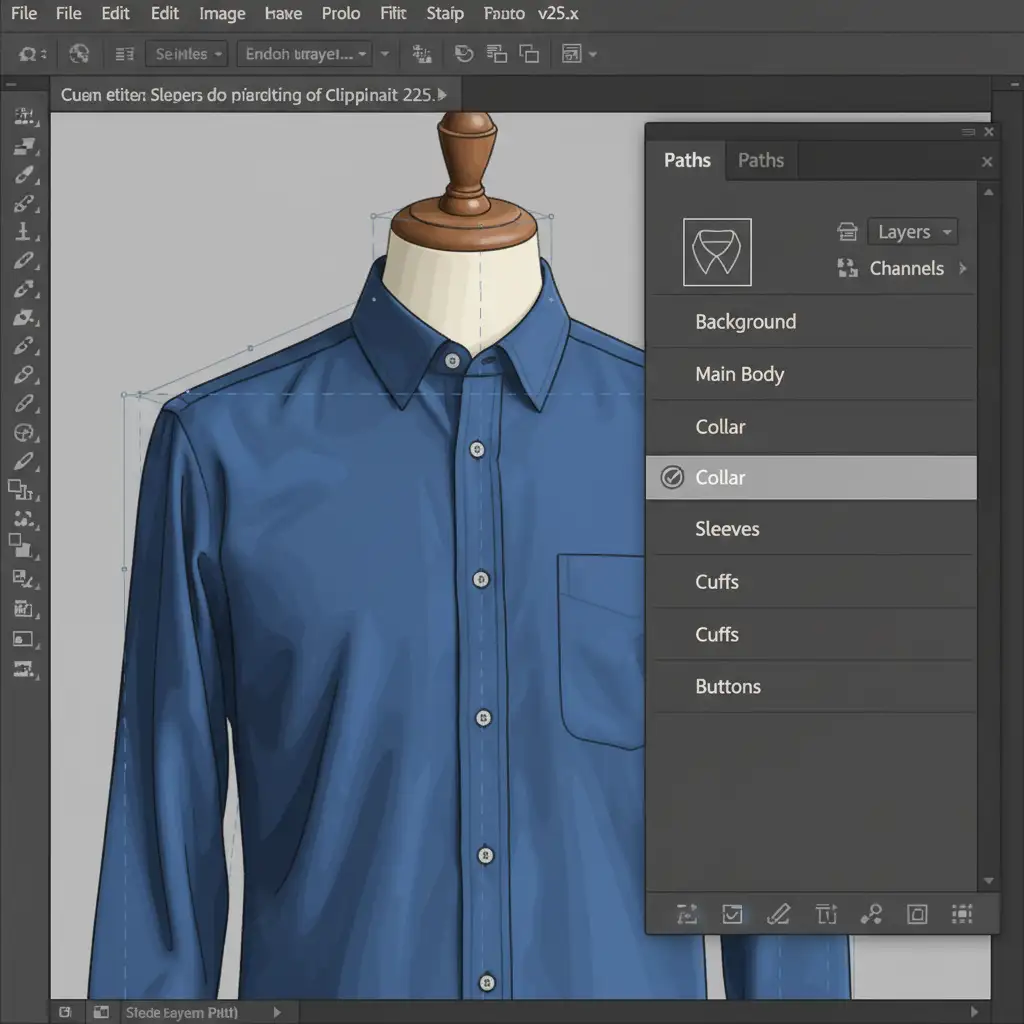The height and width of the screenshot is (1024, 1024).
Task: Select the Stamp tool in left toolbar
Action: pos(23,232)
